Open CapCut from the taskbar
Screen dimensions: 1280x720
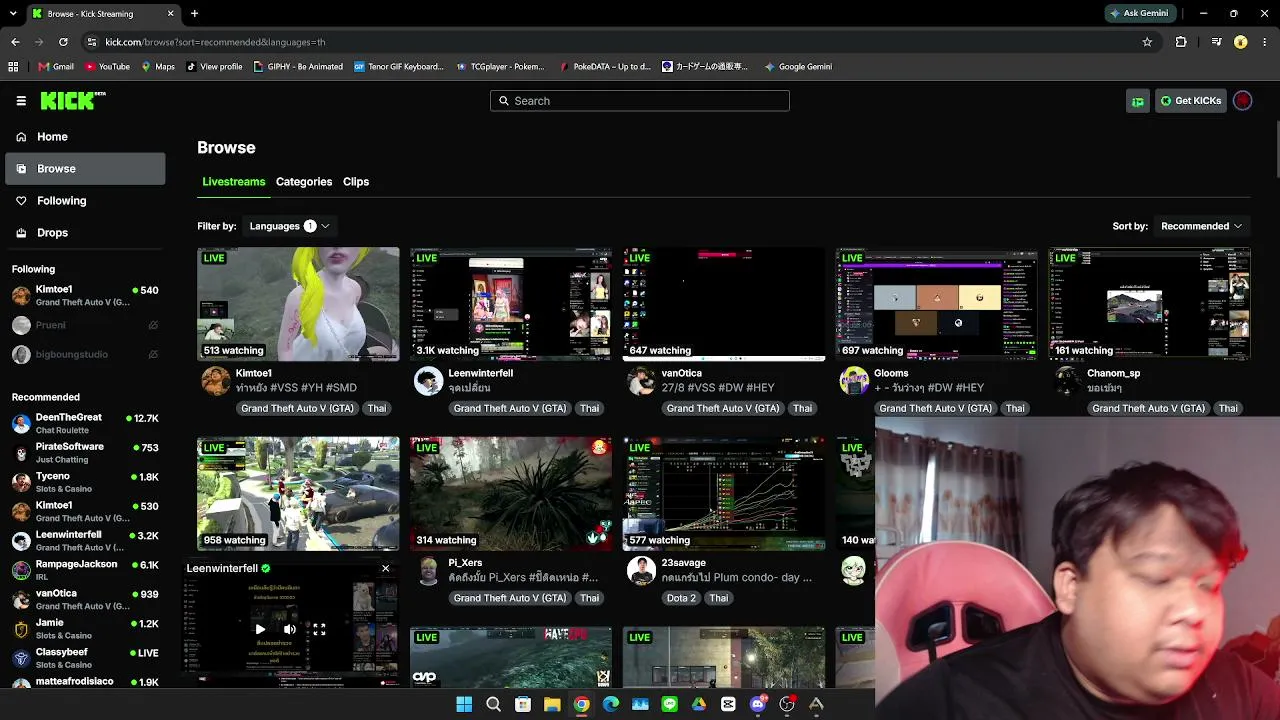tap(728, 704)
